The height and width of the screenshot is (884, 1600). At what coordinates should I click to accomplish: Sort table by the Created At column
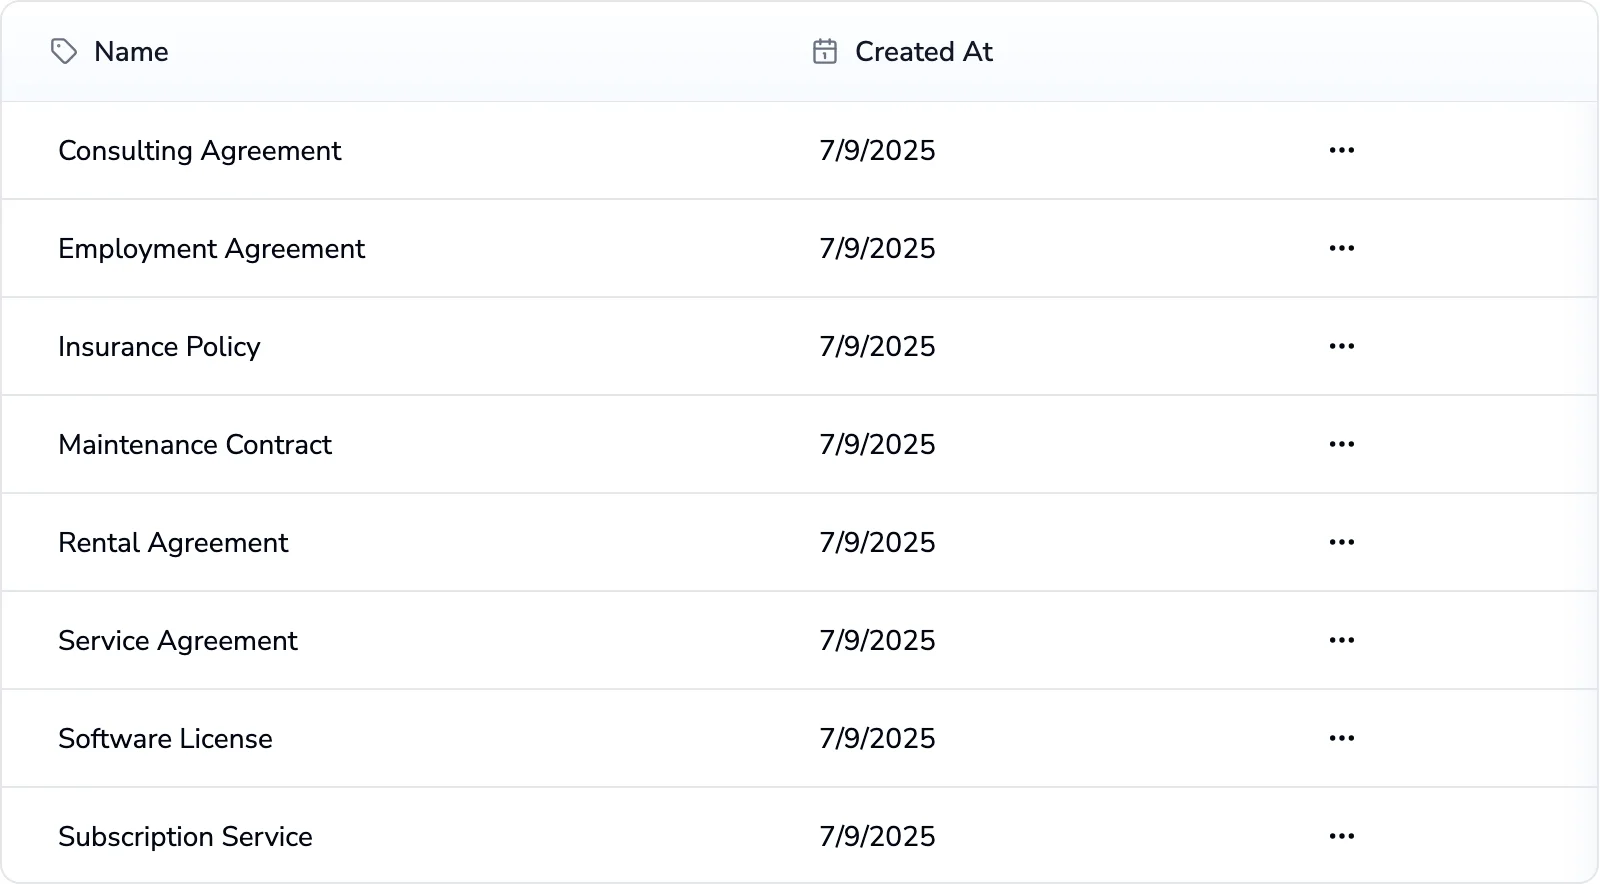(922, 52)
